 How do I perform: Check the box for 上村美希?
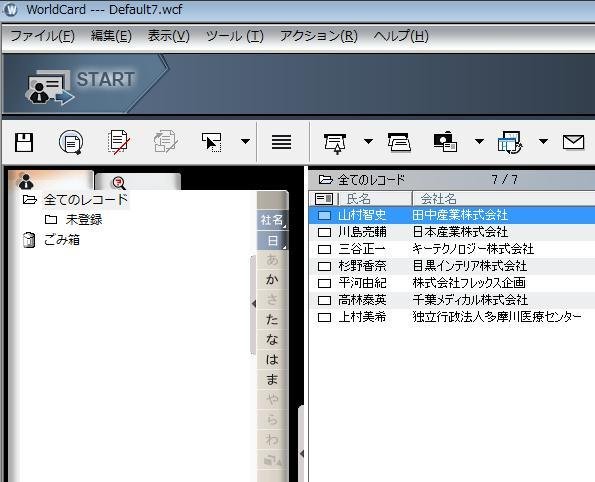click(324, 317)
